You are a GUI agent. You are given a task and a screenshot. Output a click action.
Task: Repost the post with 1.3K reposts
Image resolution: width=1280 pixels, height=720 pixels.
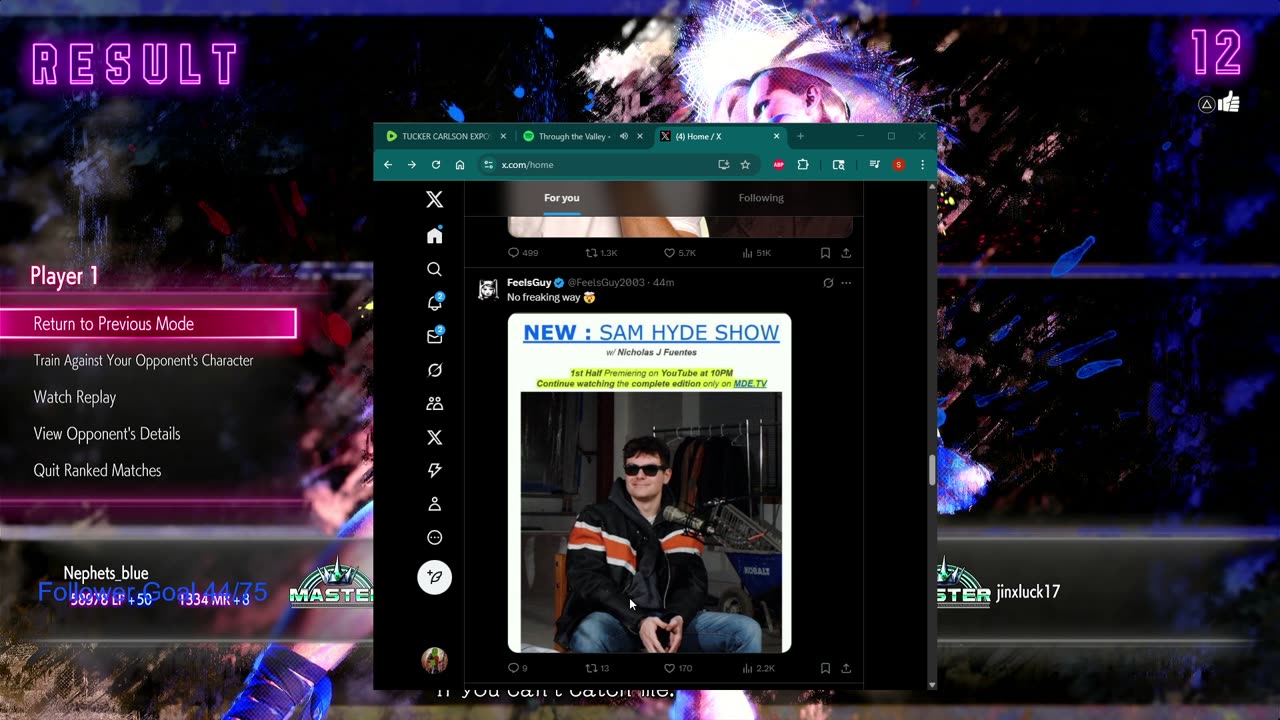click(x=601, y=253)
